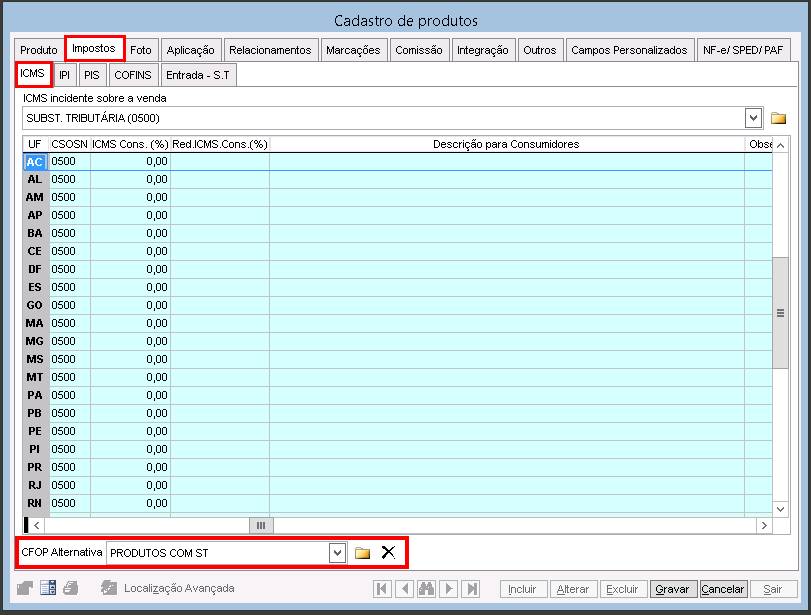Save the record with Gravar button
Viewport: 811px width, 615px height.
tap(672, 589)
